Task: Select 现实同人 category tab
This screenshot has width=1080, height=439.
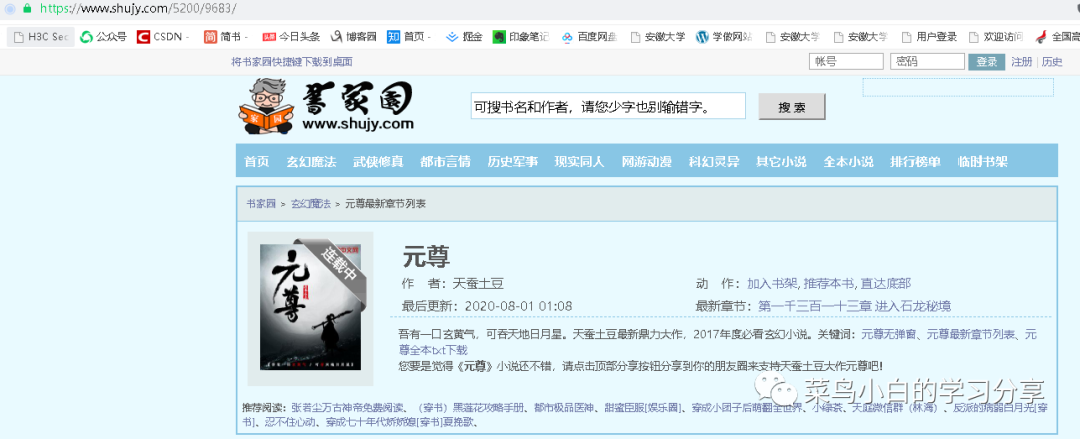Action: point(580,162)
